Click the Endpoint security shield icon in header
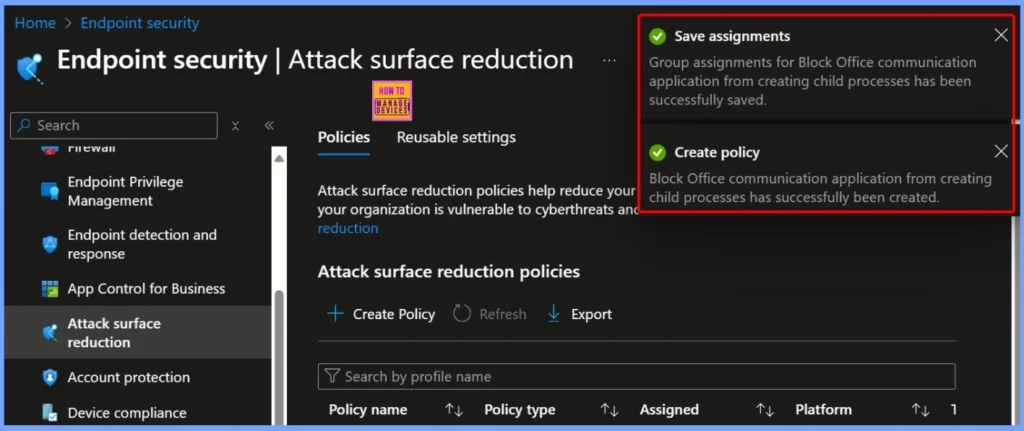Screen dimensions: 1024x431 click(x=30, y=65)
